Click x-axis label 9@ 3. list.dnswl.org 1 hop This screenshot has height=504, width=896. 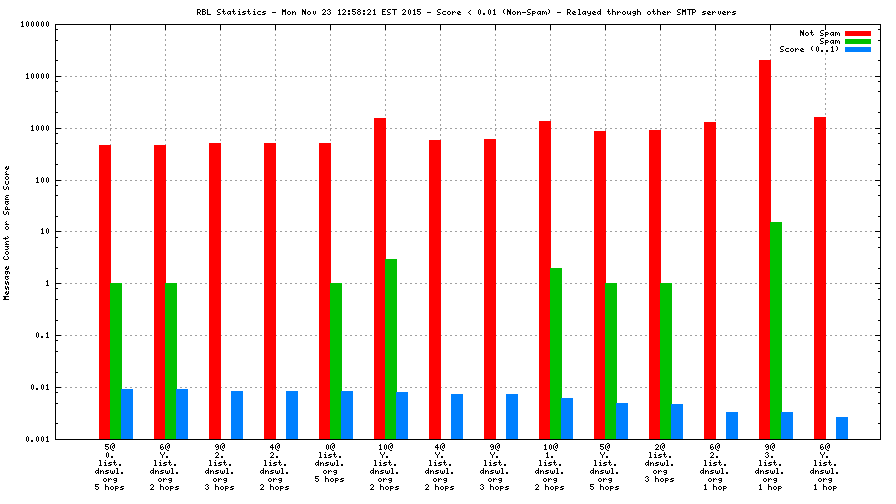click(770, 466)
